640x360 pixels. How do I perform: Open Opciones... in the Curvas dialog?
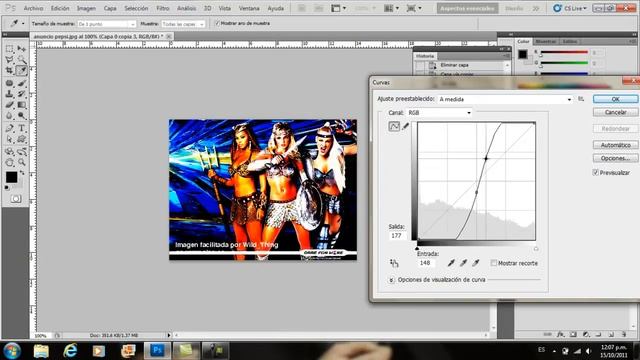coord(616,158)
